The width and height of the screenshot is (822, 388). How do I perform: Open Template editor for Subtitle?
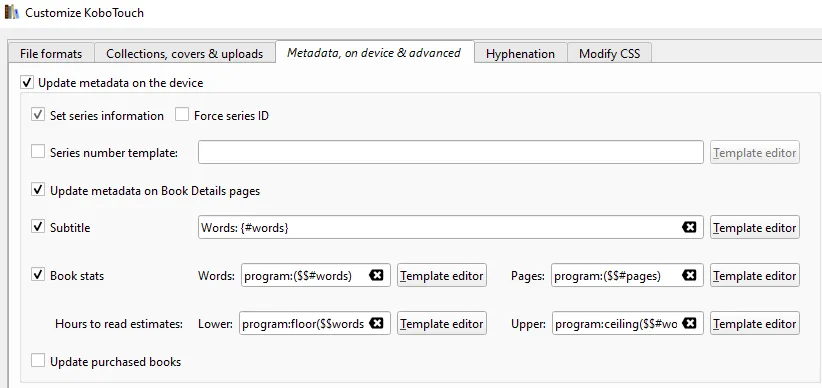tap(755, 228)
